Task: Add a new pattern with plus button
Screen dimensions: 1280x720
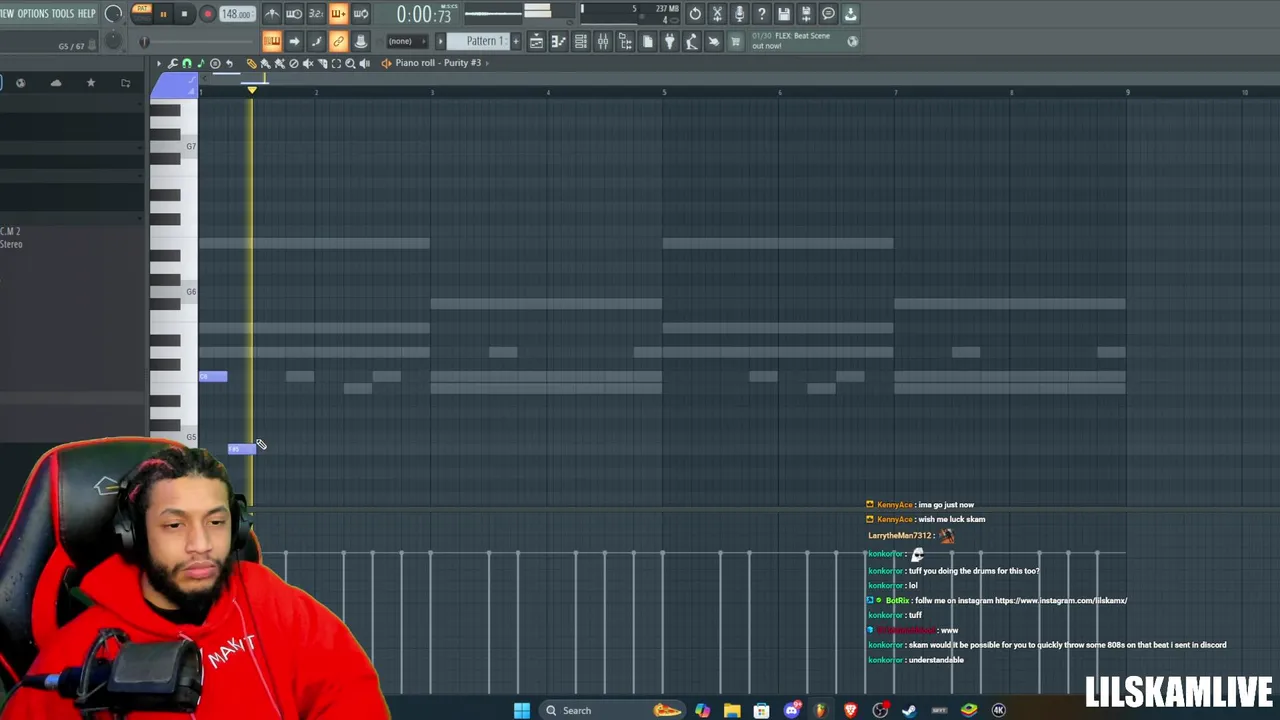Action: (x=515, y=41)
